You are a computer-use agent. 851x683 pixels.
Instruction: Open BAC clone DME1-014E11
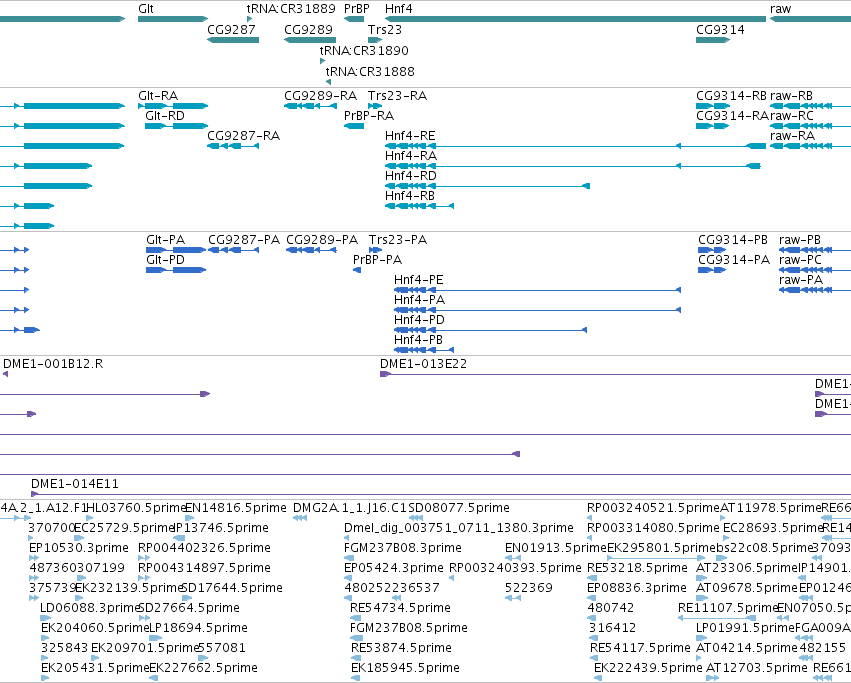point(441,494)
